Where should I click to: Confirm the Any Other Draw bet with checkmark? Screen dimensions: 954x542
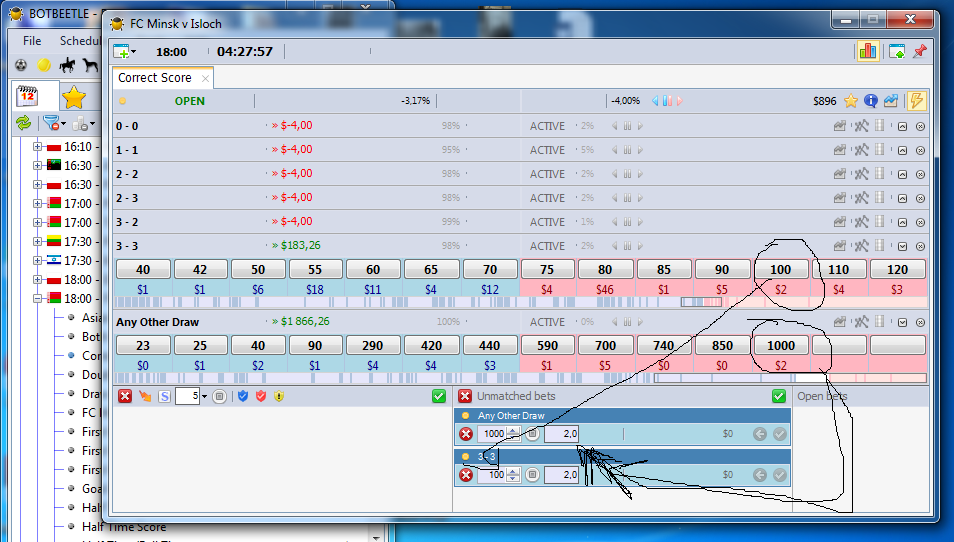(779, 434)
